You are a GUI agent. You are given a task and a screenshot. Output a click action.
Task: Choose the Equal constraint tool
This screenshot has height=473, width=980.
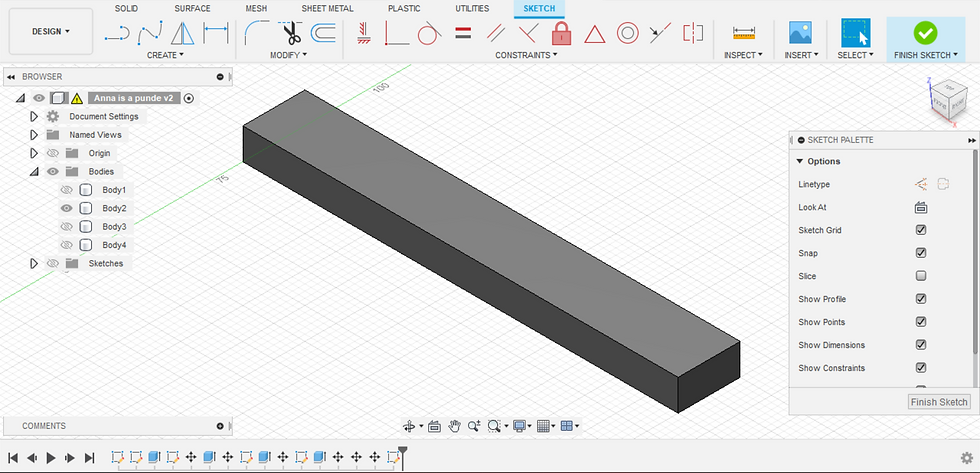(463, 33)
